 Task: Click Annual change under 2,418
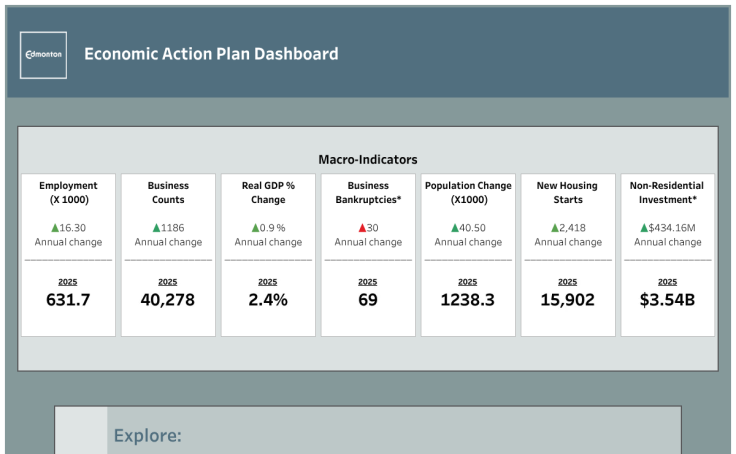(568, 242)
